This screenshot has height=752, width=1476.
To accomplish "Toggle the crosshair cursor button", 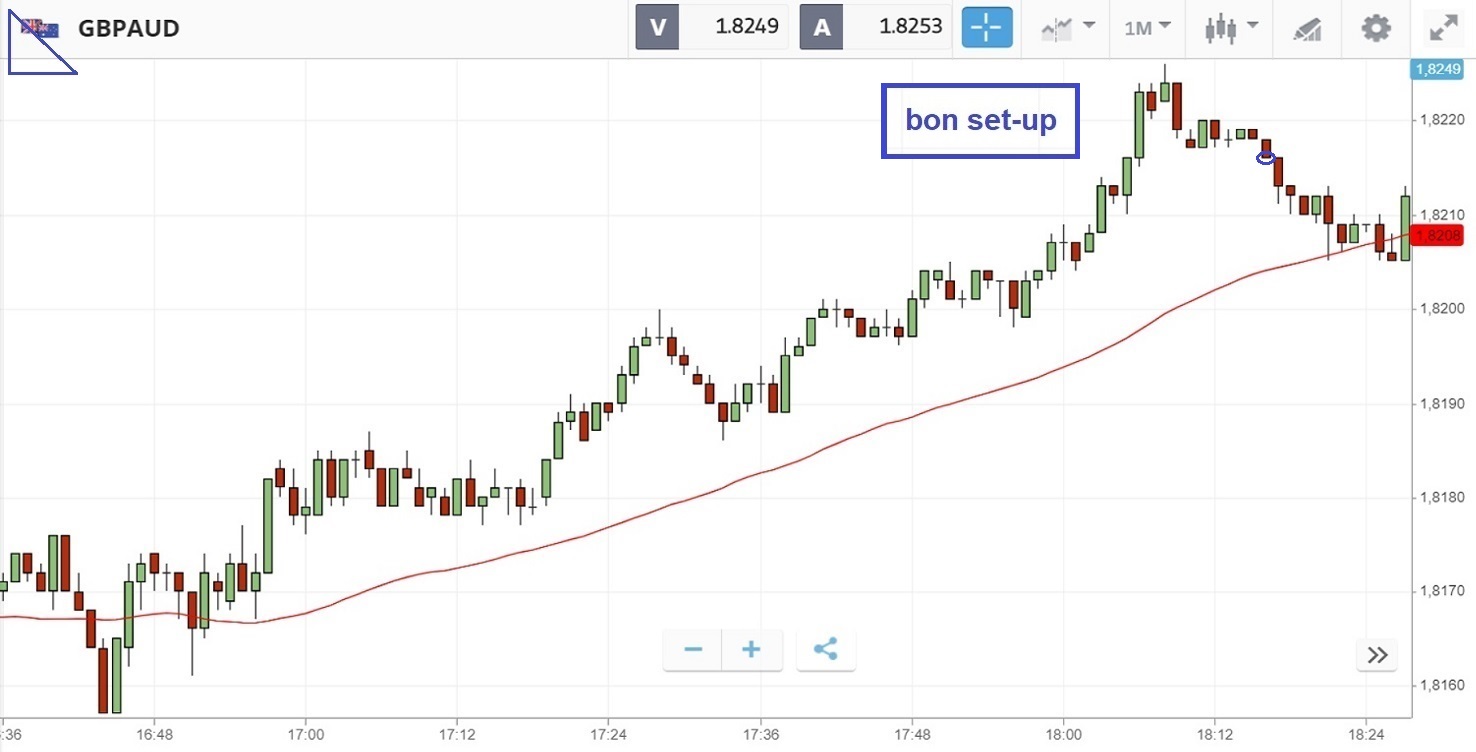I will pos(986,28).
